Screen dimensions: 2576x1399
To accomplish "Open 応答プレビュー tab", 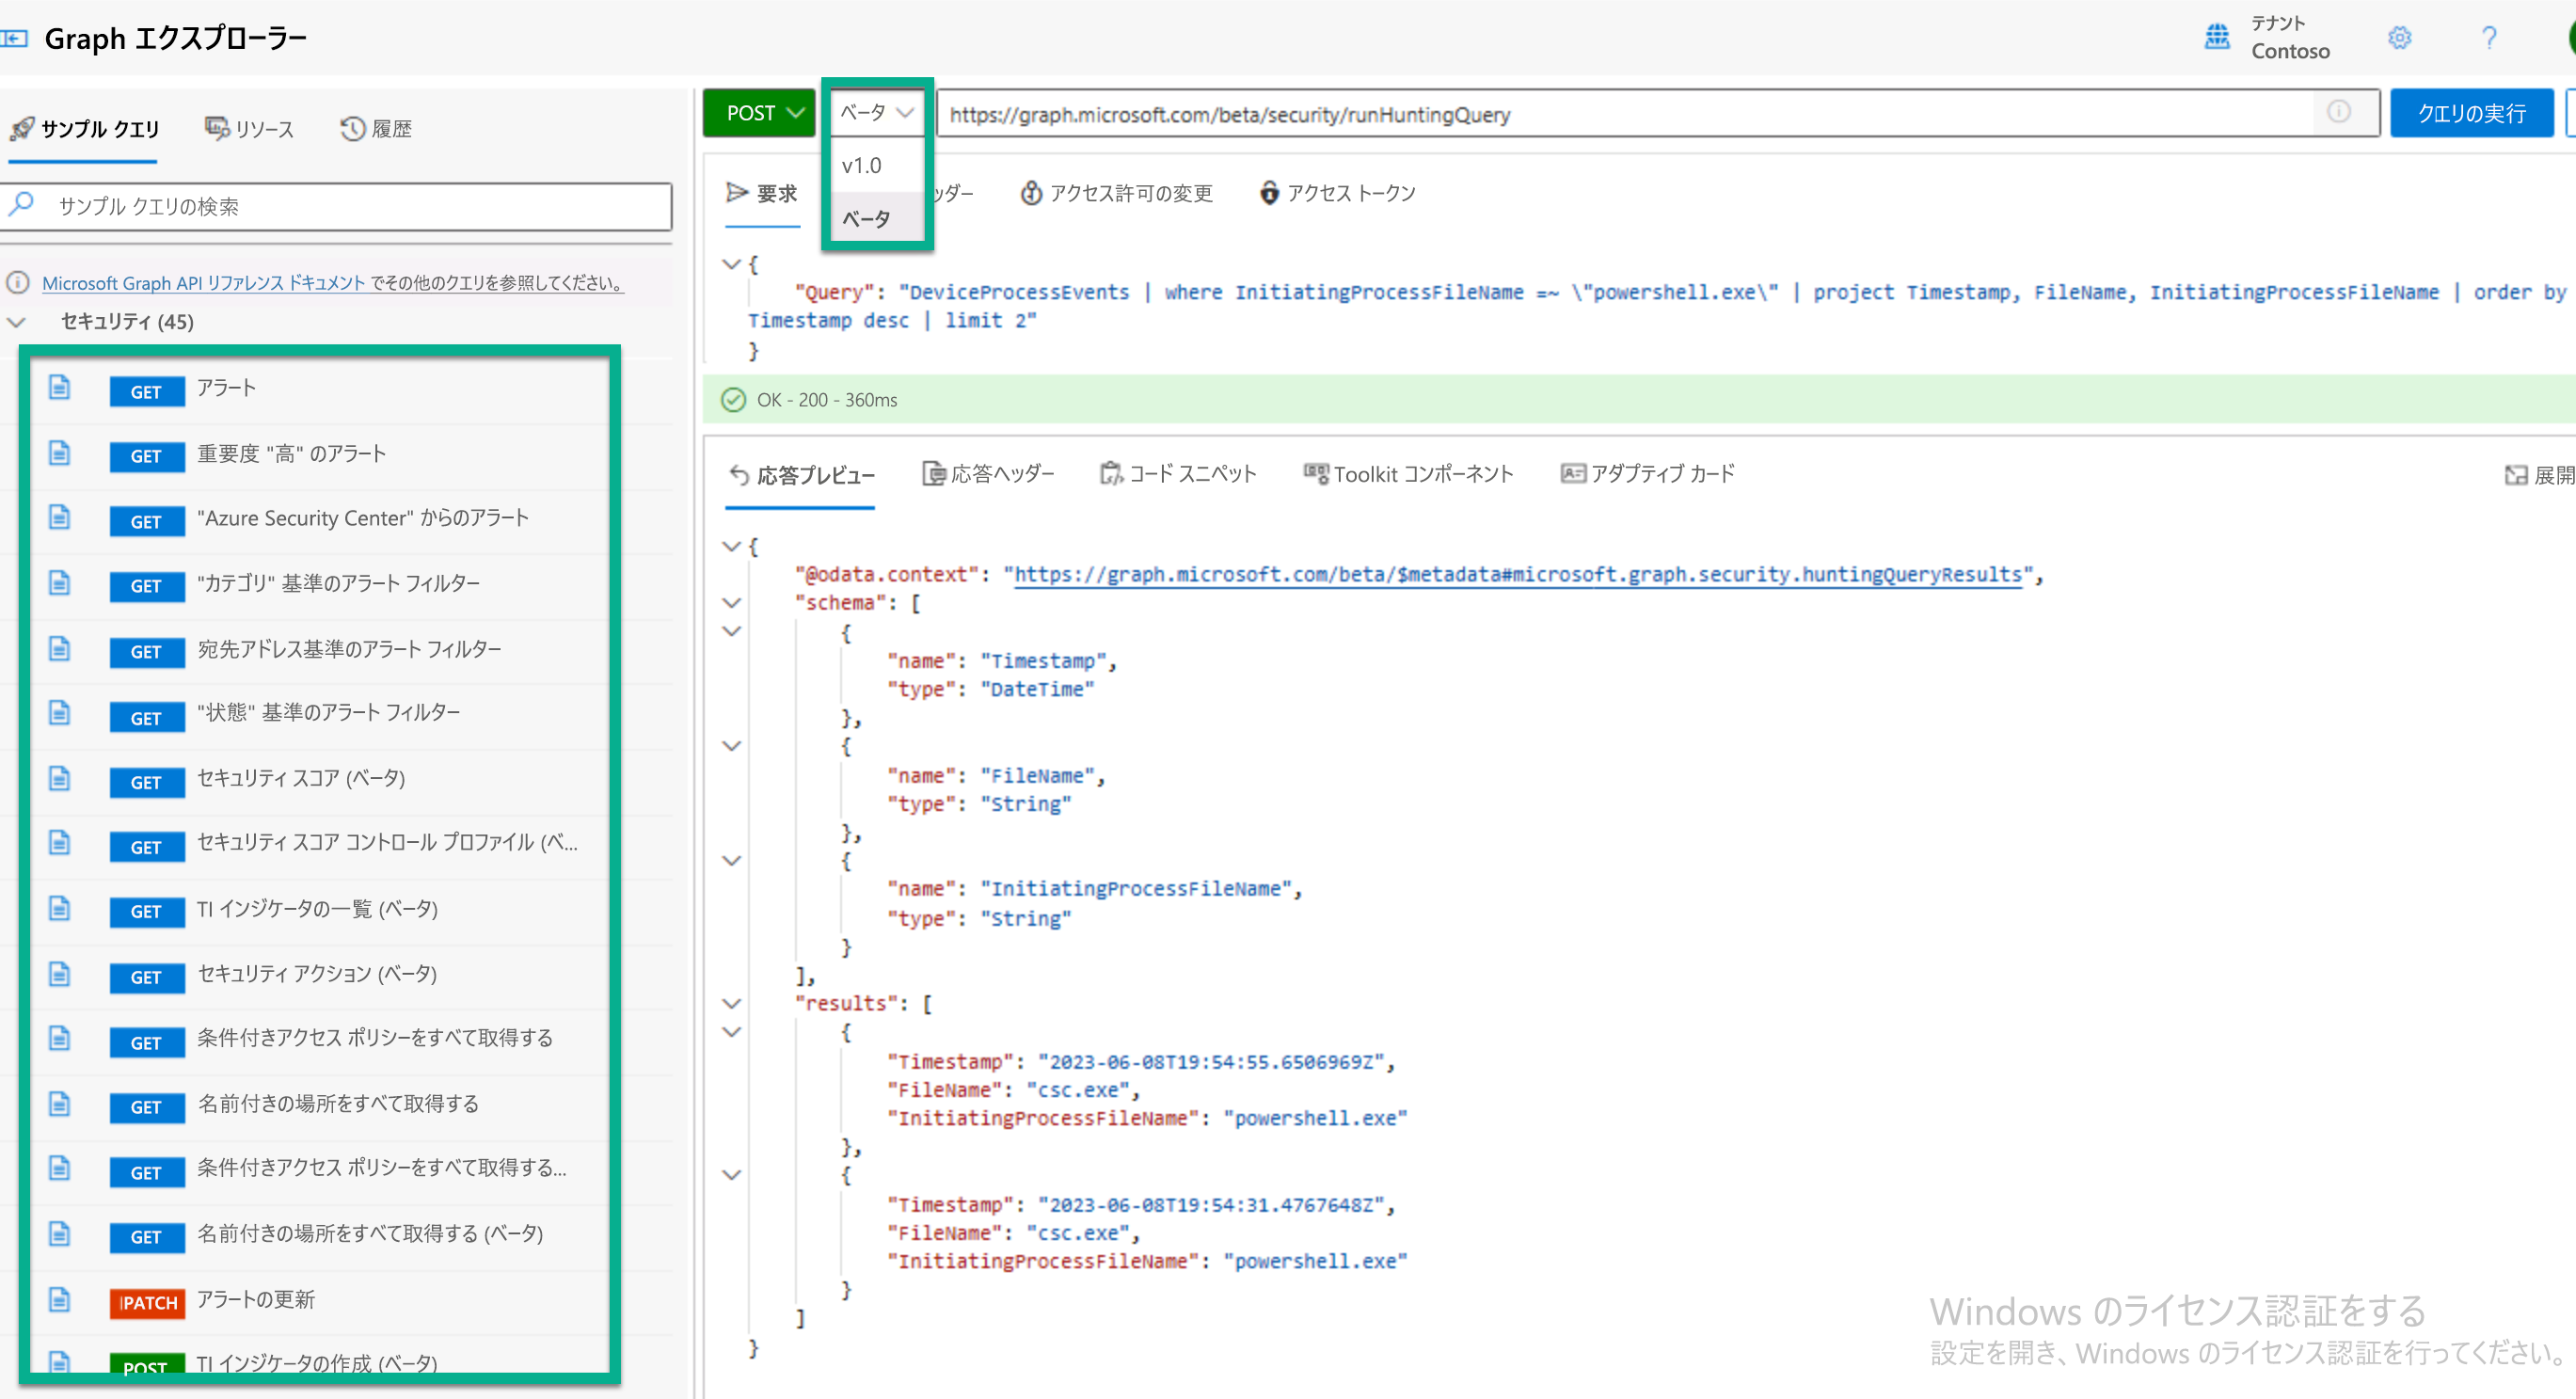I will pyautogui.click(x=801, y=475).
